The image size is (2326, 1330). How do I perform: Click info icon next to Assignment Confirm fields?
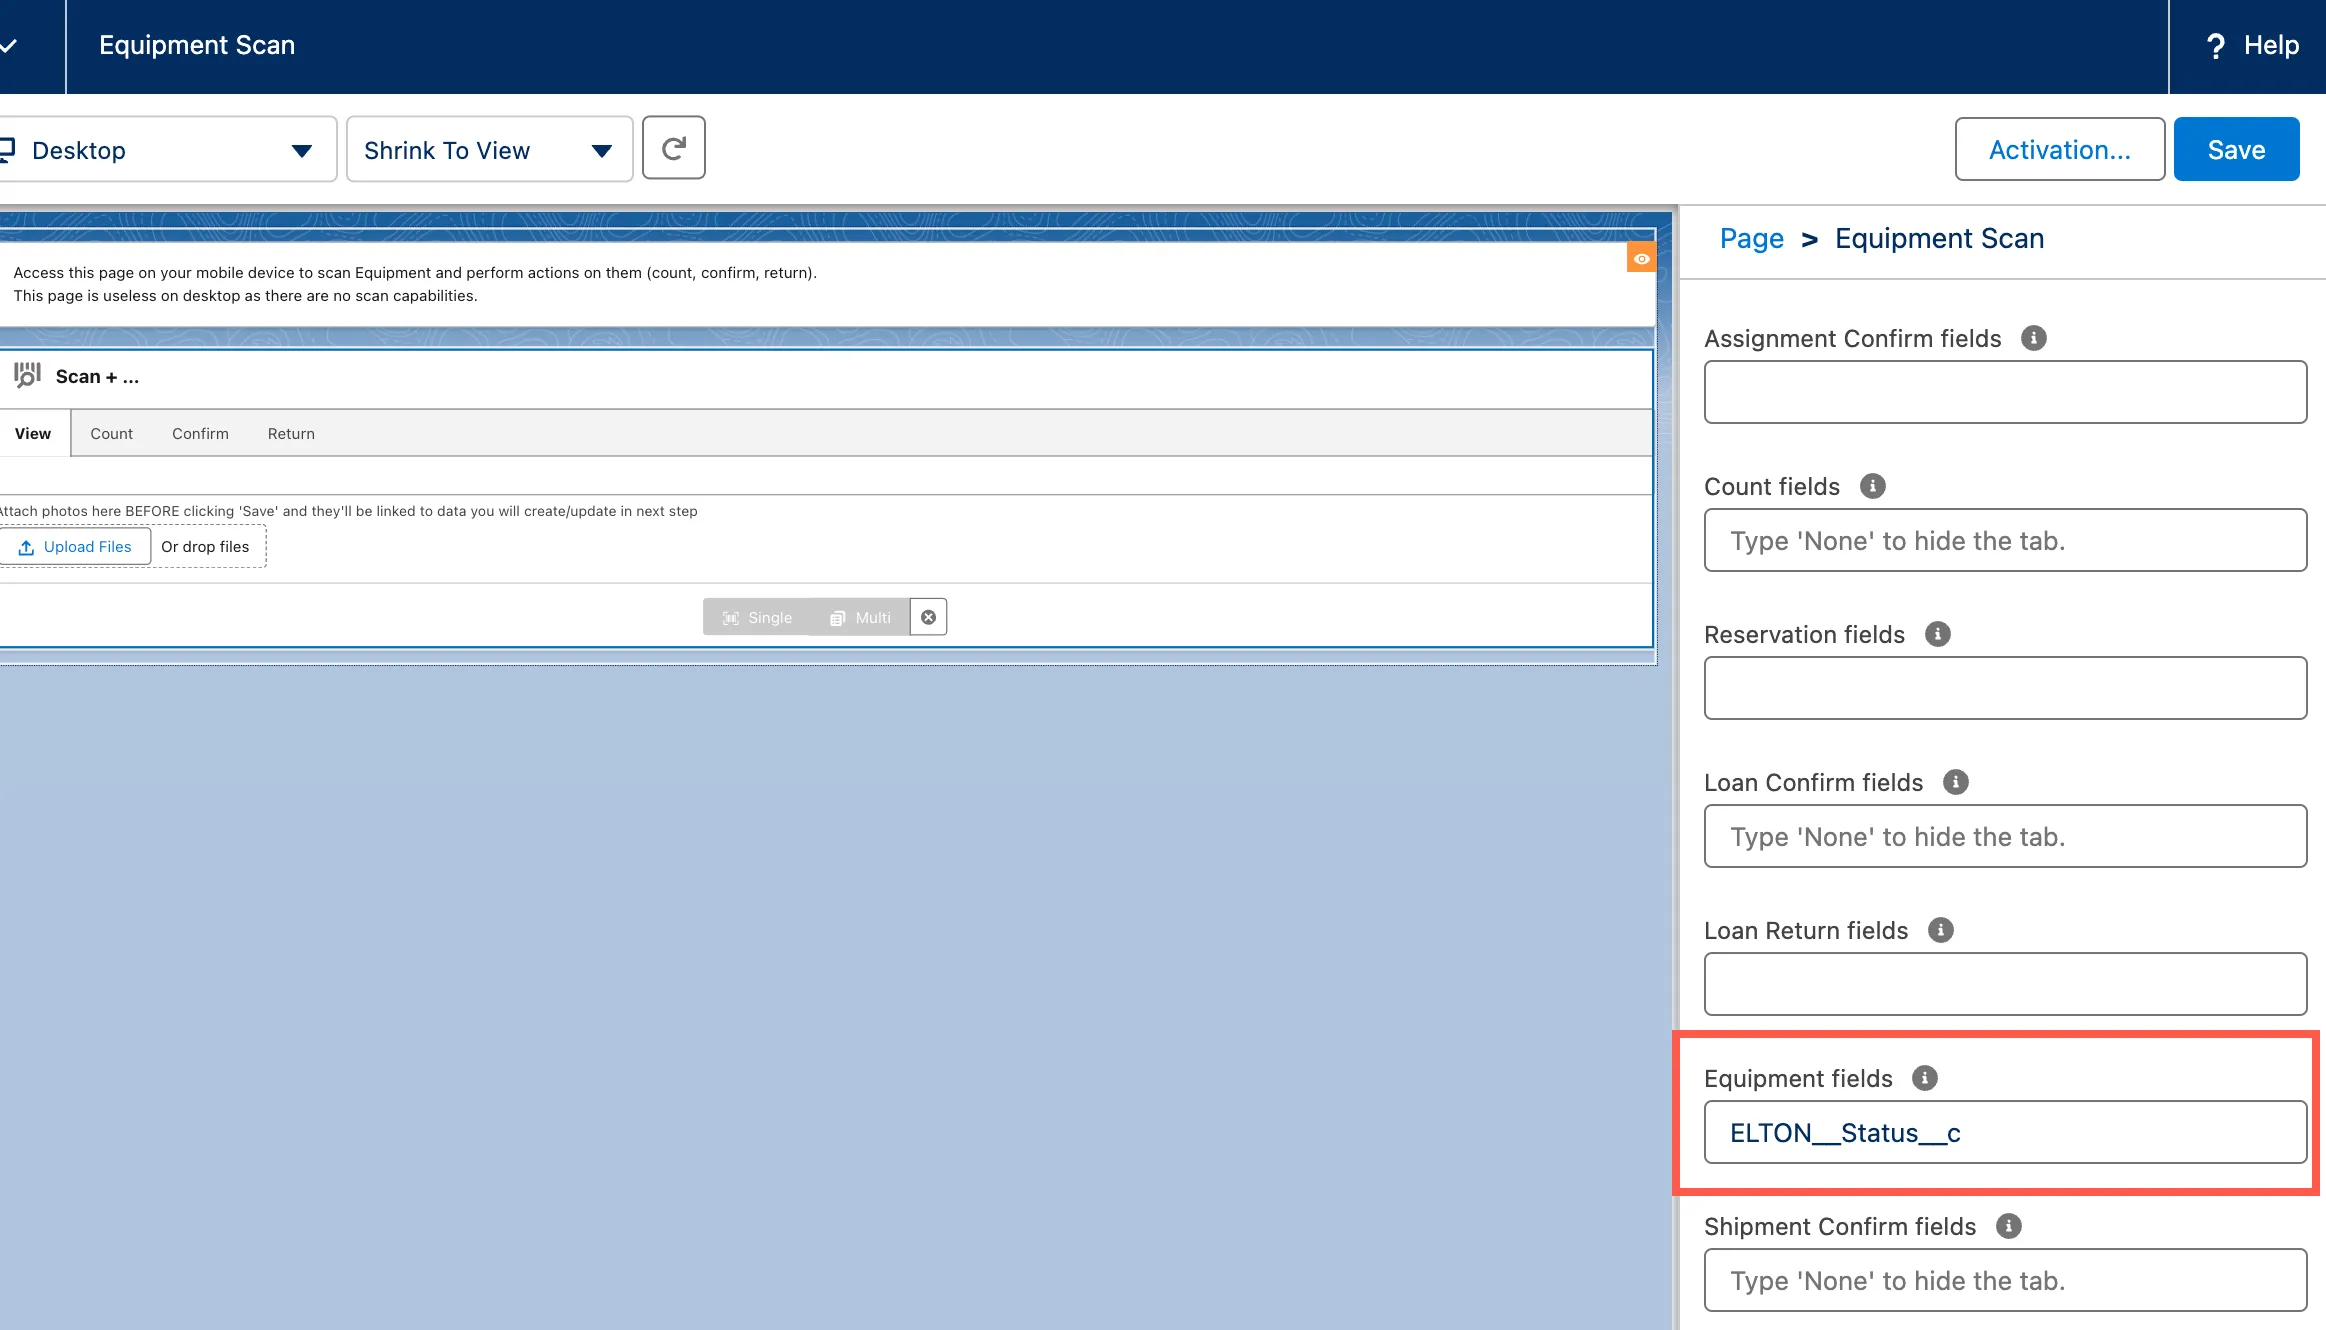(x=2033, y=338)
